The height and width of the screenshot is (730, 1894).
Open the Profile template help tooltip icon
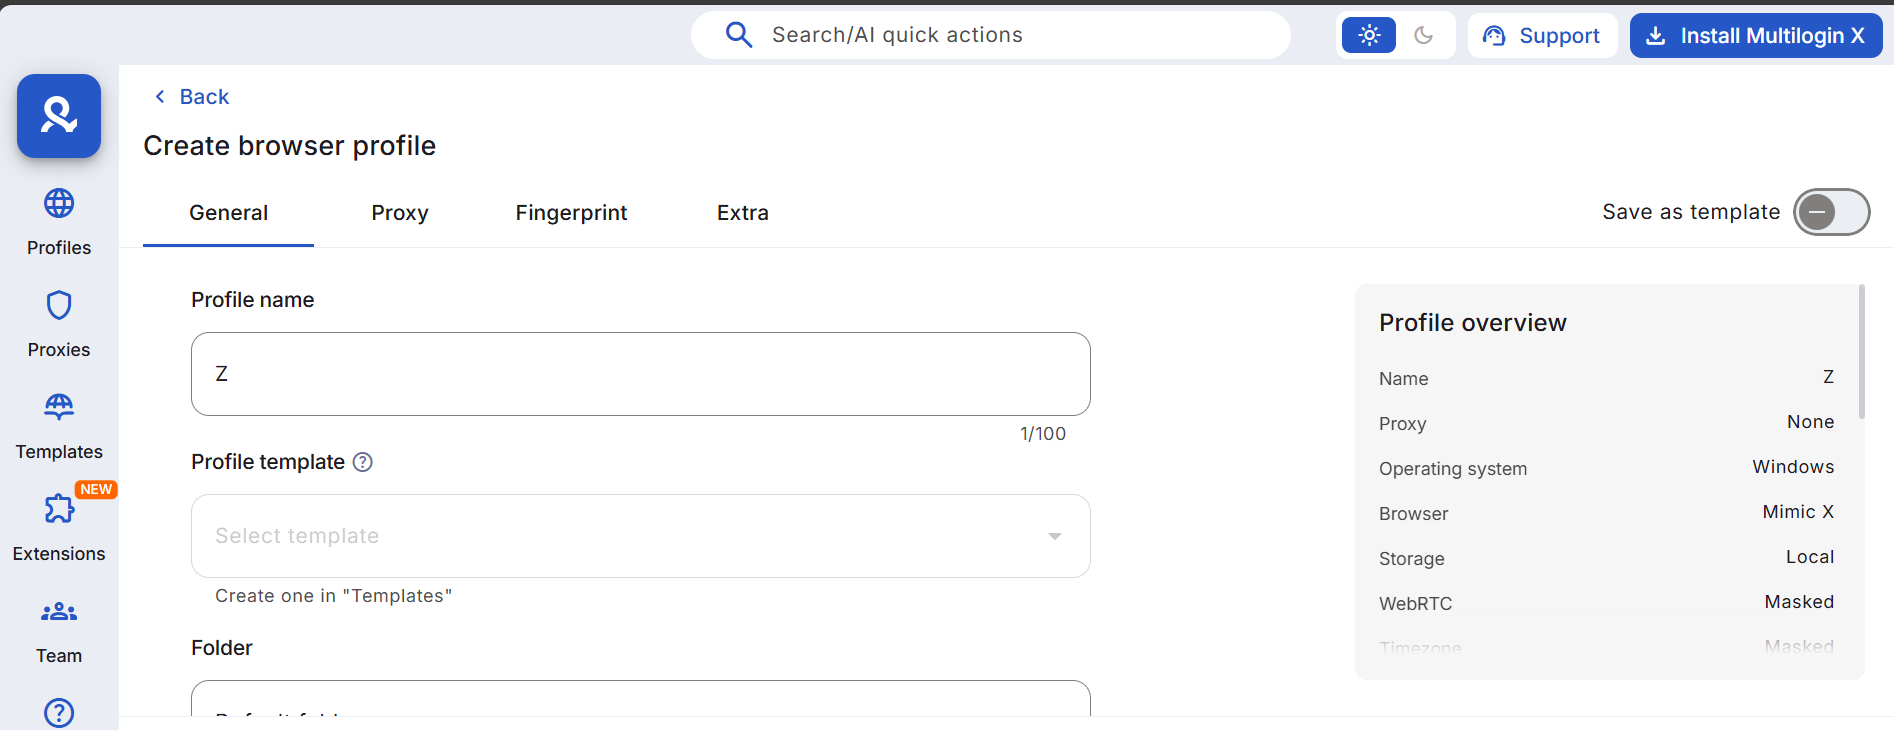coord(363,462)
